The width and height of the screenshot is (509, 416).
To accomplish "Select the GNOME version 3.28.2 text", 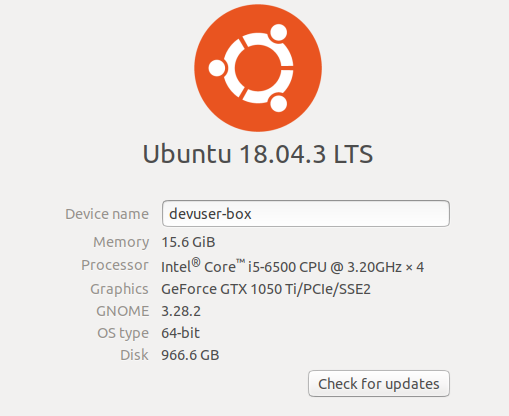I will [x=181, y=311].
